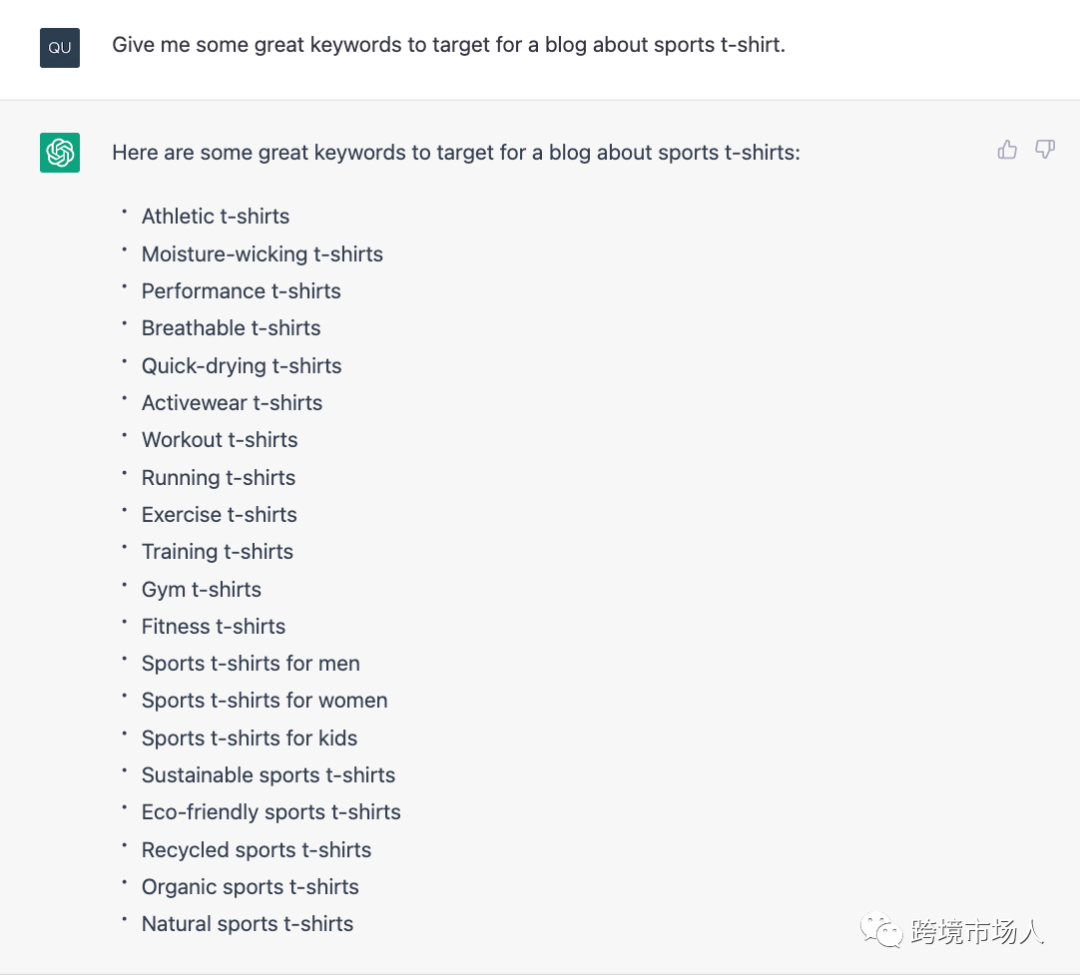
Task: Select the "Eco-friendly sports t-shirts" keyword
Action: pyautogui.click(x=271, y=812)
